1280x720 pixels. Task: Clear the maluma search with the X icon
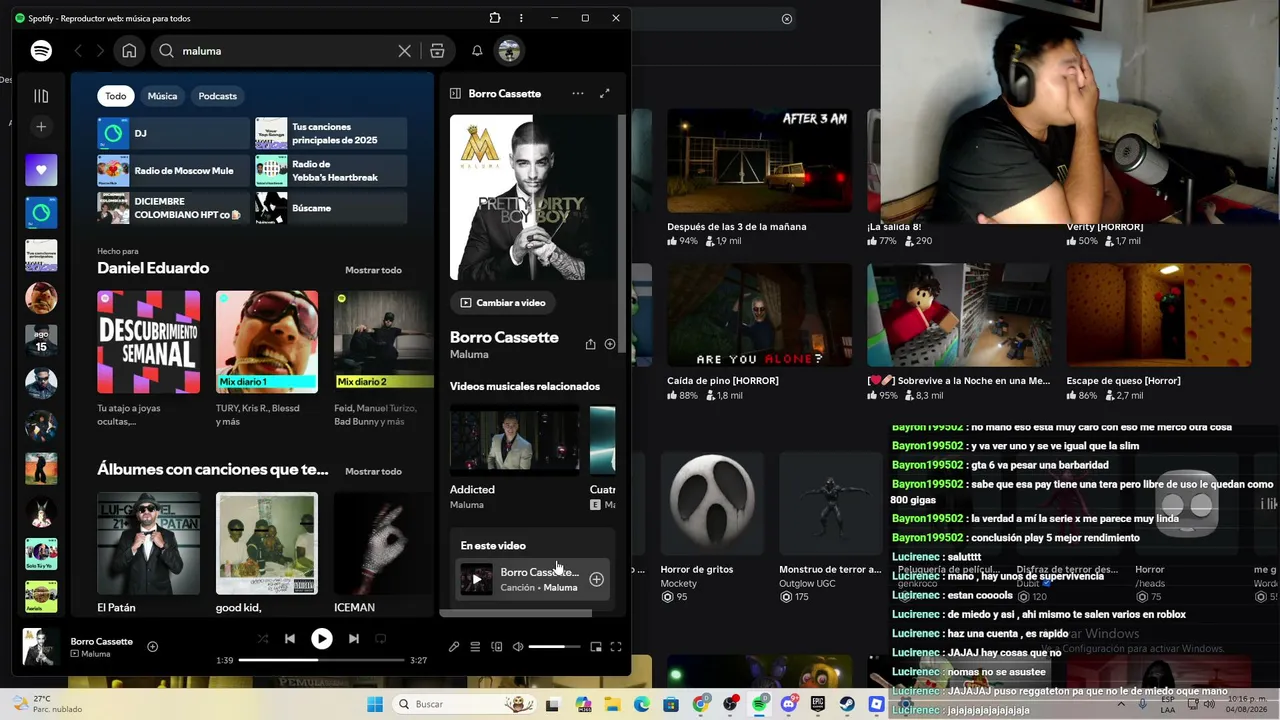(x=405, y=51)
